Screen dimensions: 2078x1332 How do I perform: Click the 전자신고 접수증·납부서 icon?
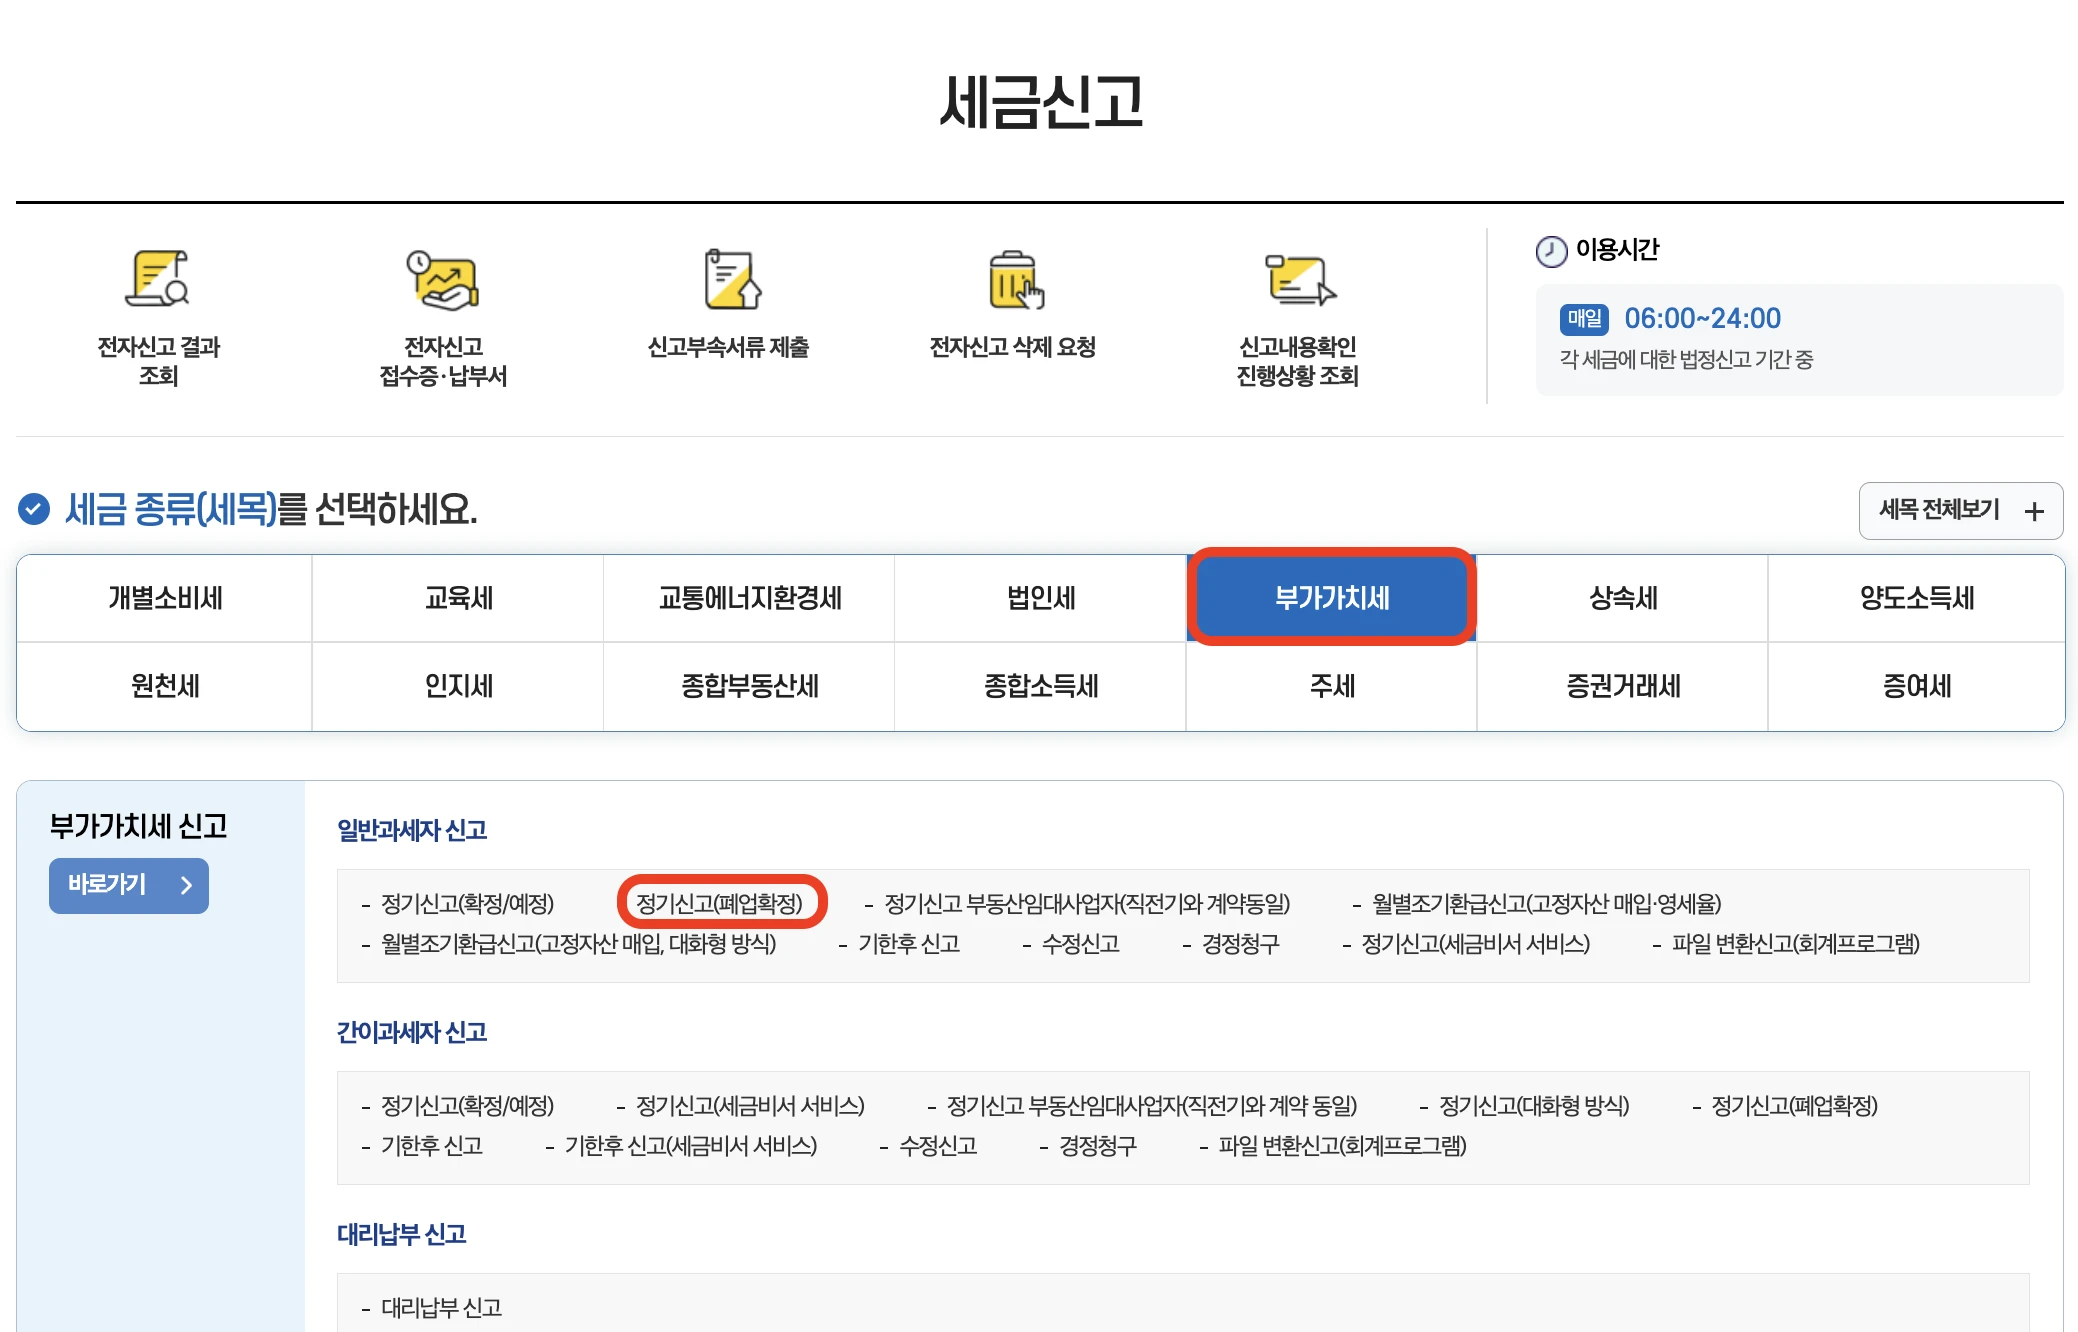[443, 280]
